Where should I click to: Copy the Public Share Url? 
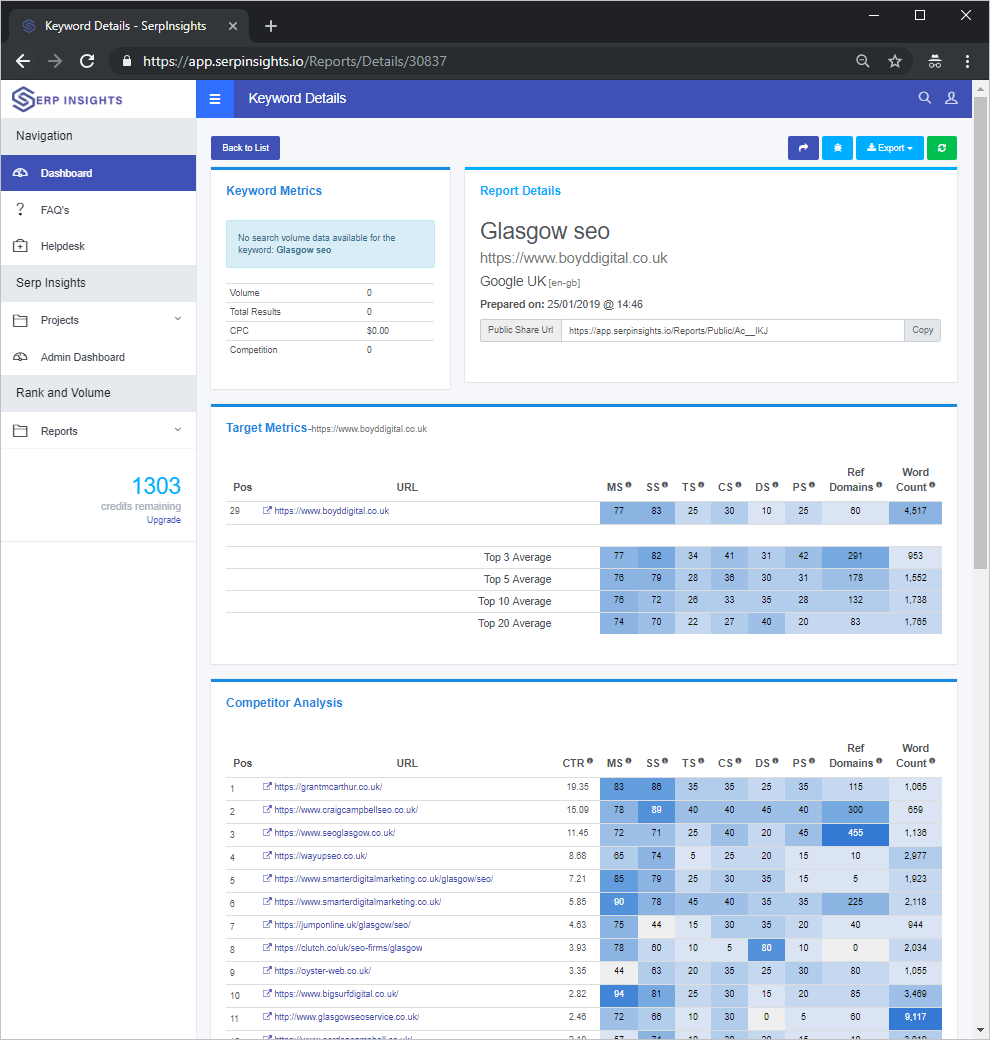point(921,330)
